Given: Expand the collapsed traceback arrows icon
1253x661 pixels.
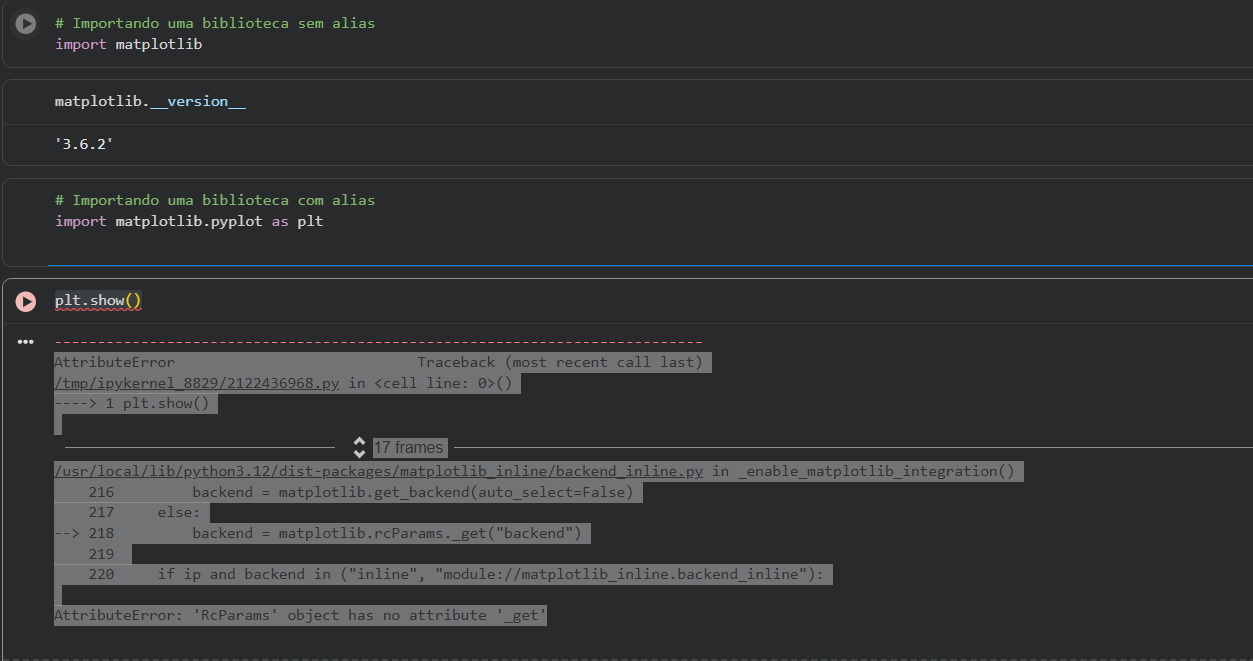Looking at the screenshot, I should coord(359,447).
